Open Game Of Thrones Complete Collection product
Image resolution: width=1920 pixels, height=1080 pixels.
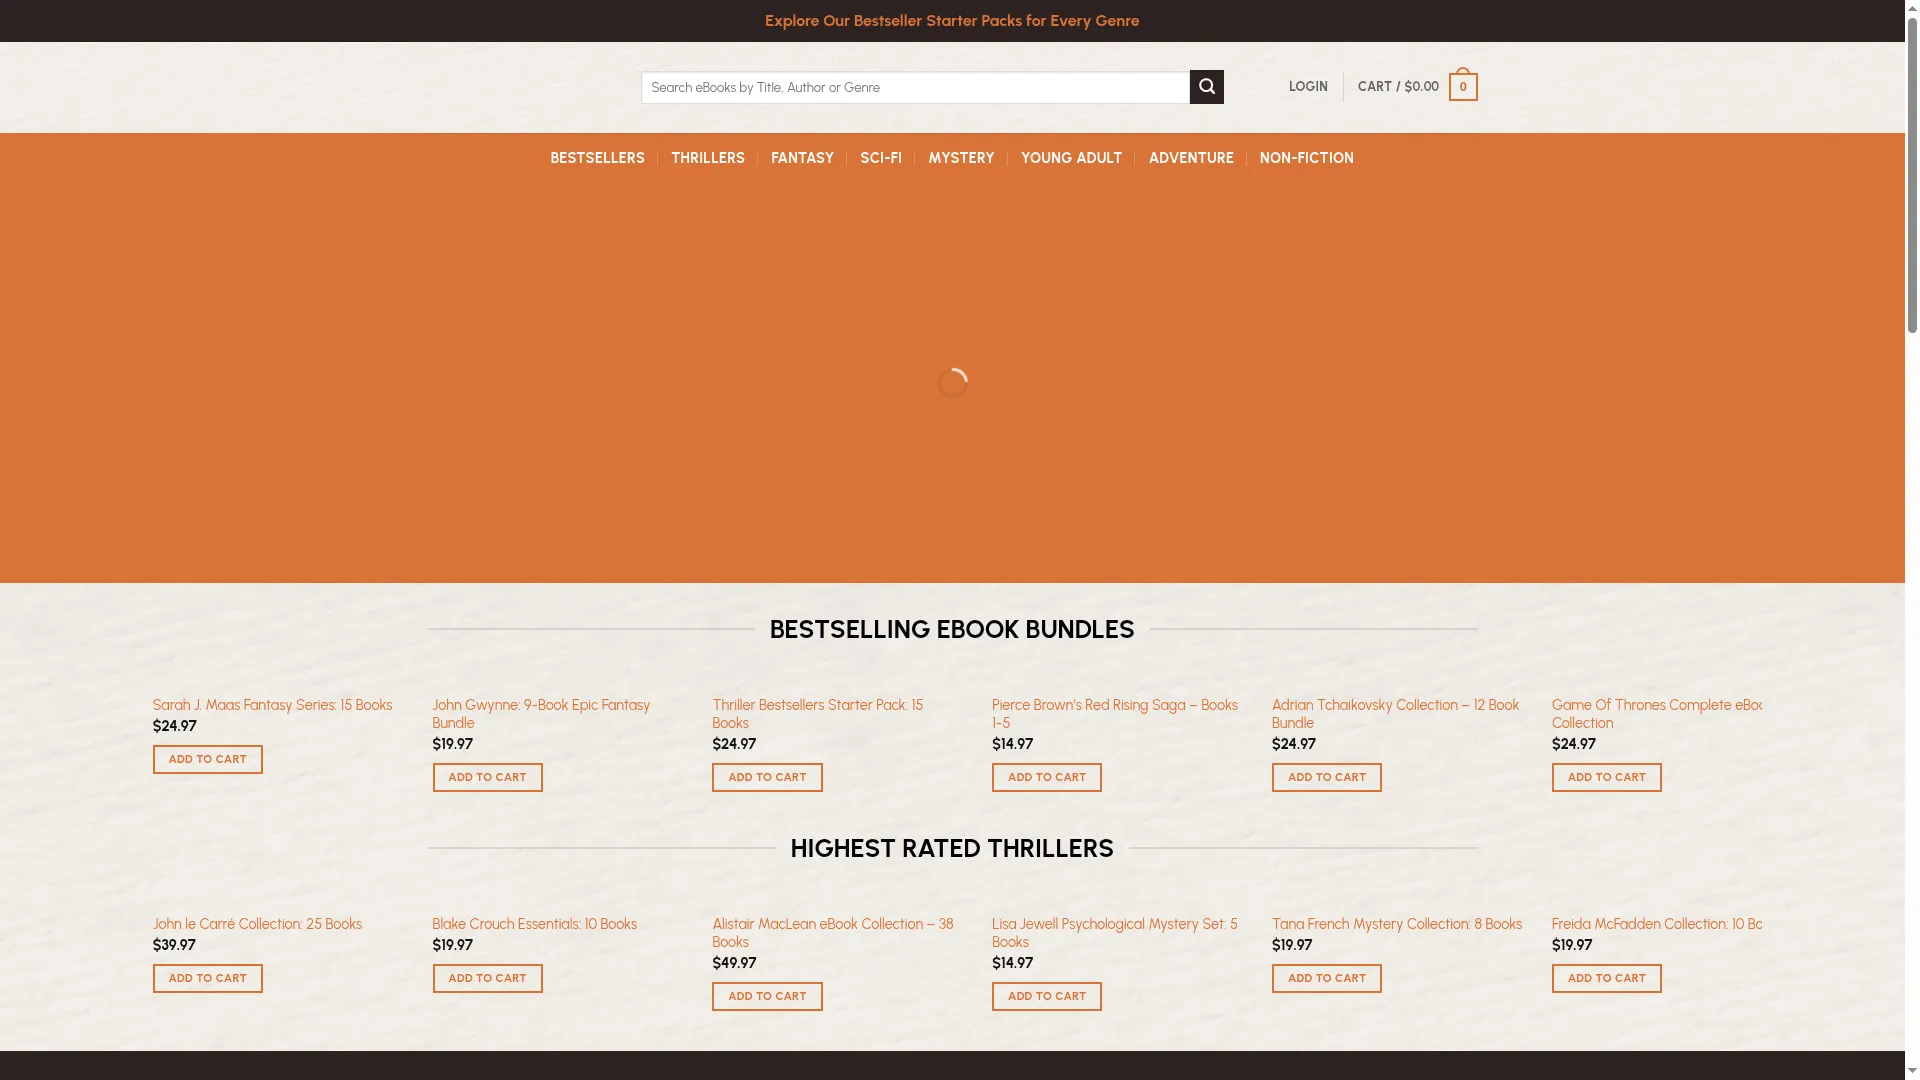click(1657, 714)
